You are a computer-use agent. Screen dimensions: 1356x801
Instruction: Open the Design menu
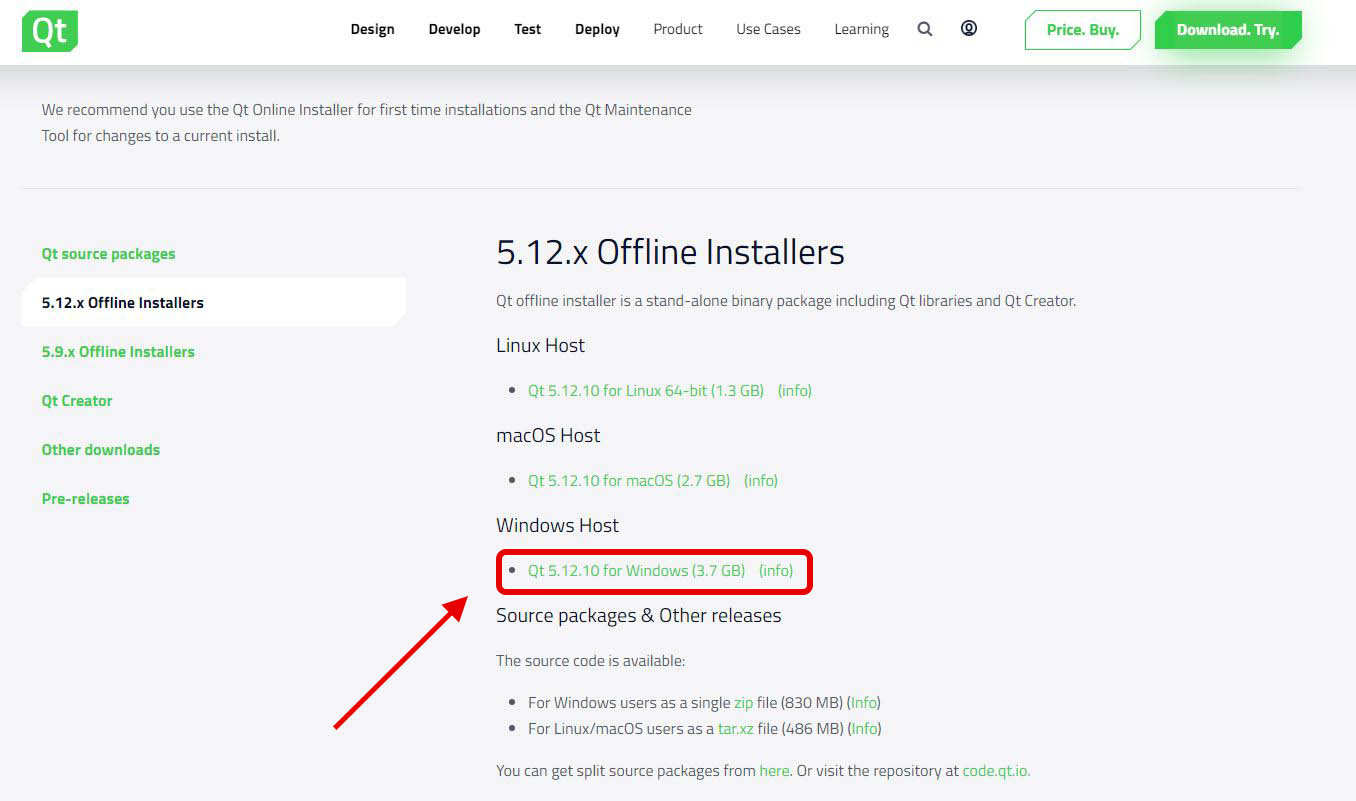coord(372,29)
